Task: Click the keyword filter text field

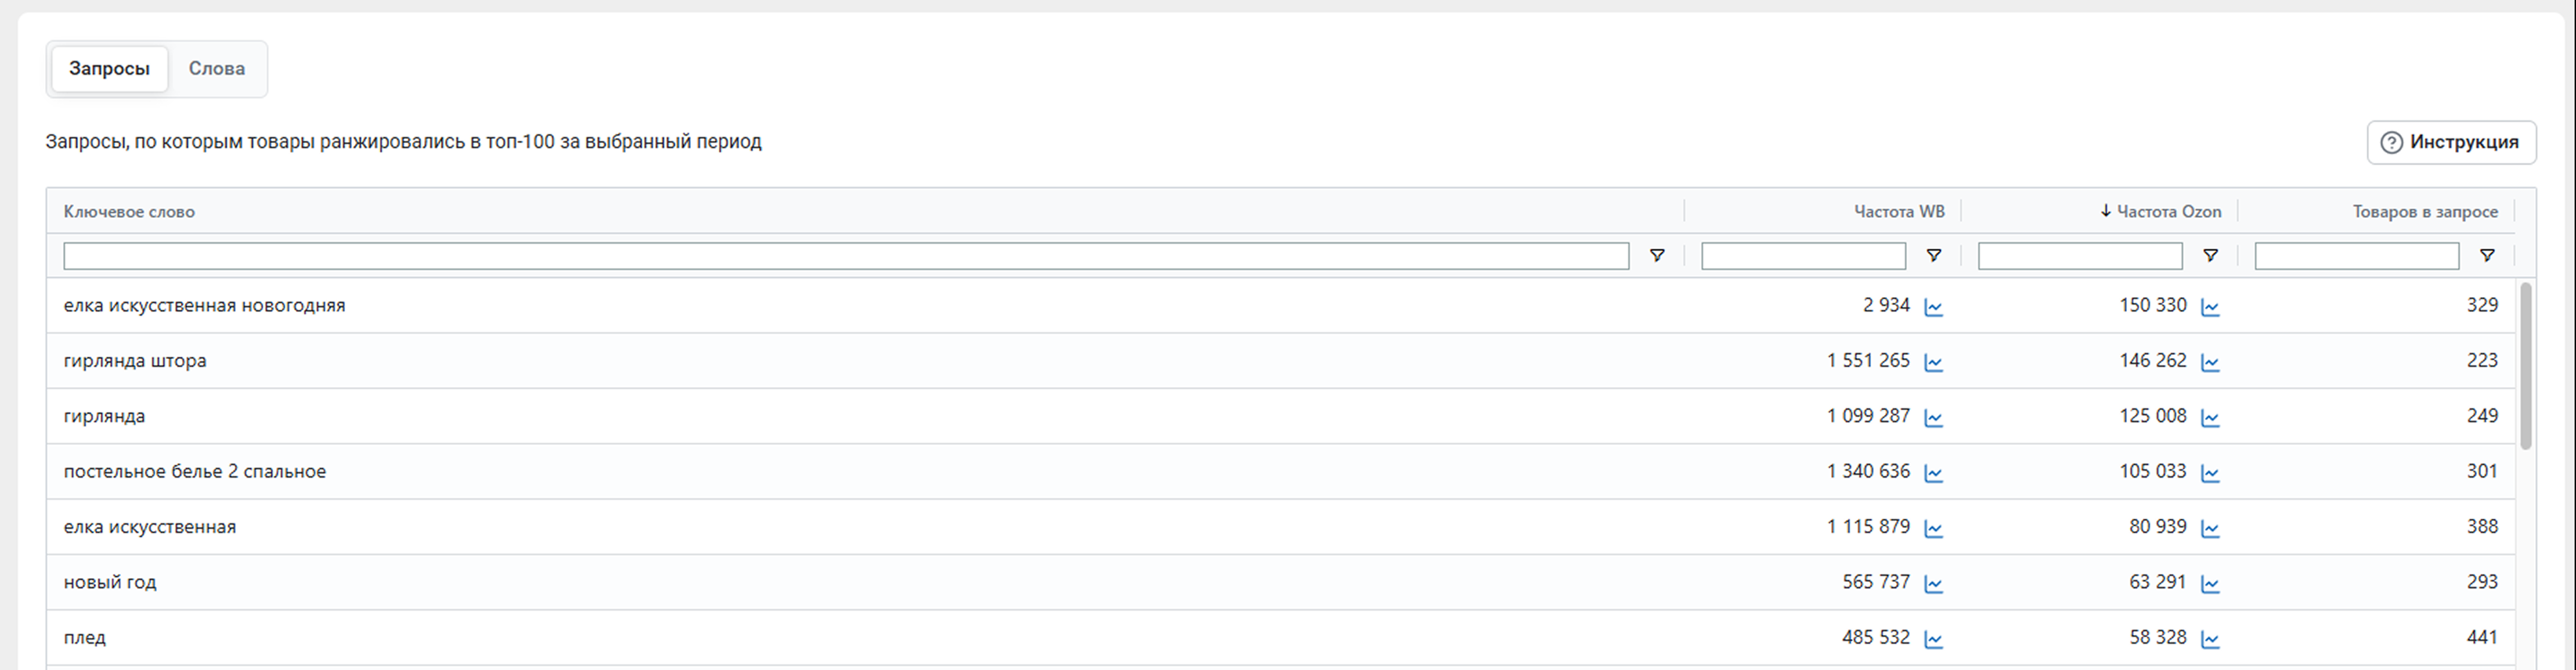Action: pyautogui.click(x=845, y=256)
